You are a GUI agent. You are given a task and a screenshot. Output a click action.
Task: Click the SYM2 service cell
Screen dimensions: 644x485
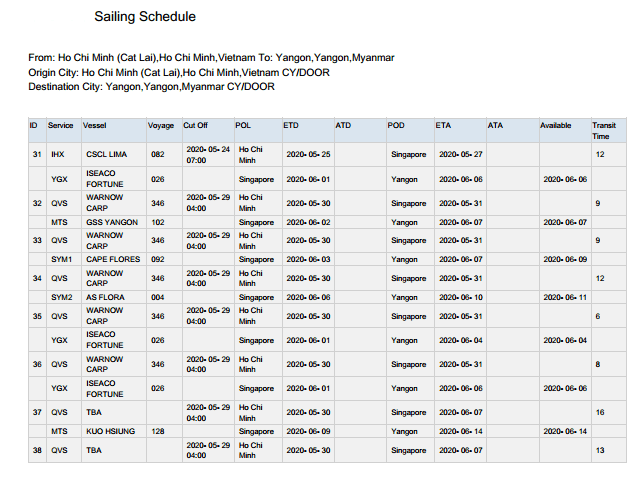click(61, 297)
